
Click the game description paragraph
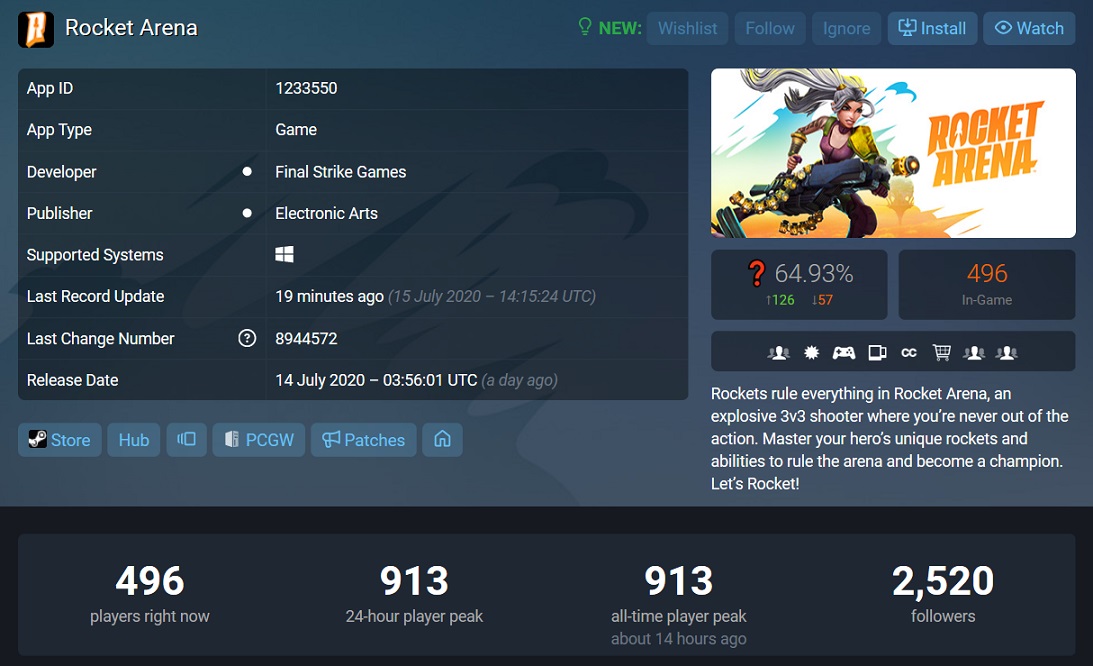pyautogui.click(x=889, y=439)
